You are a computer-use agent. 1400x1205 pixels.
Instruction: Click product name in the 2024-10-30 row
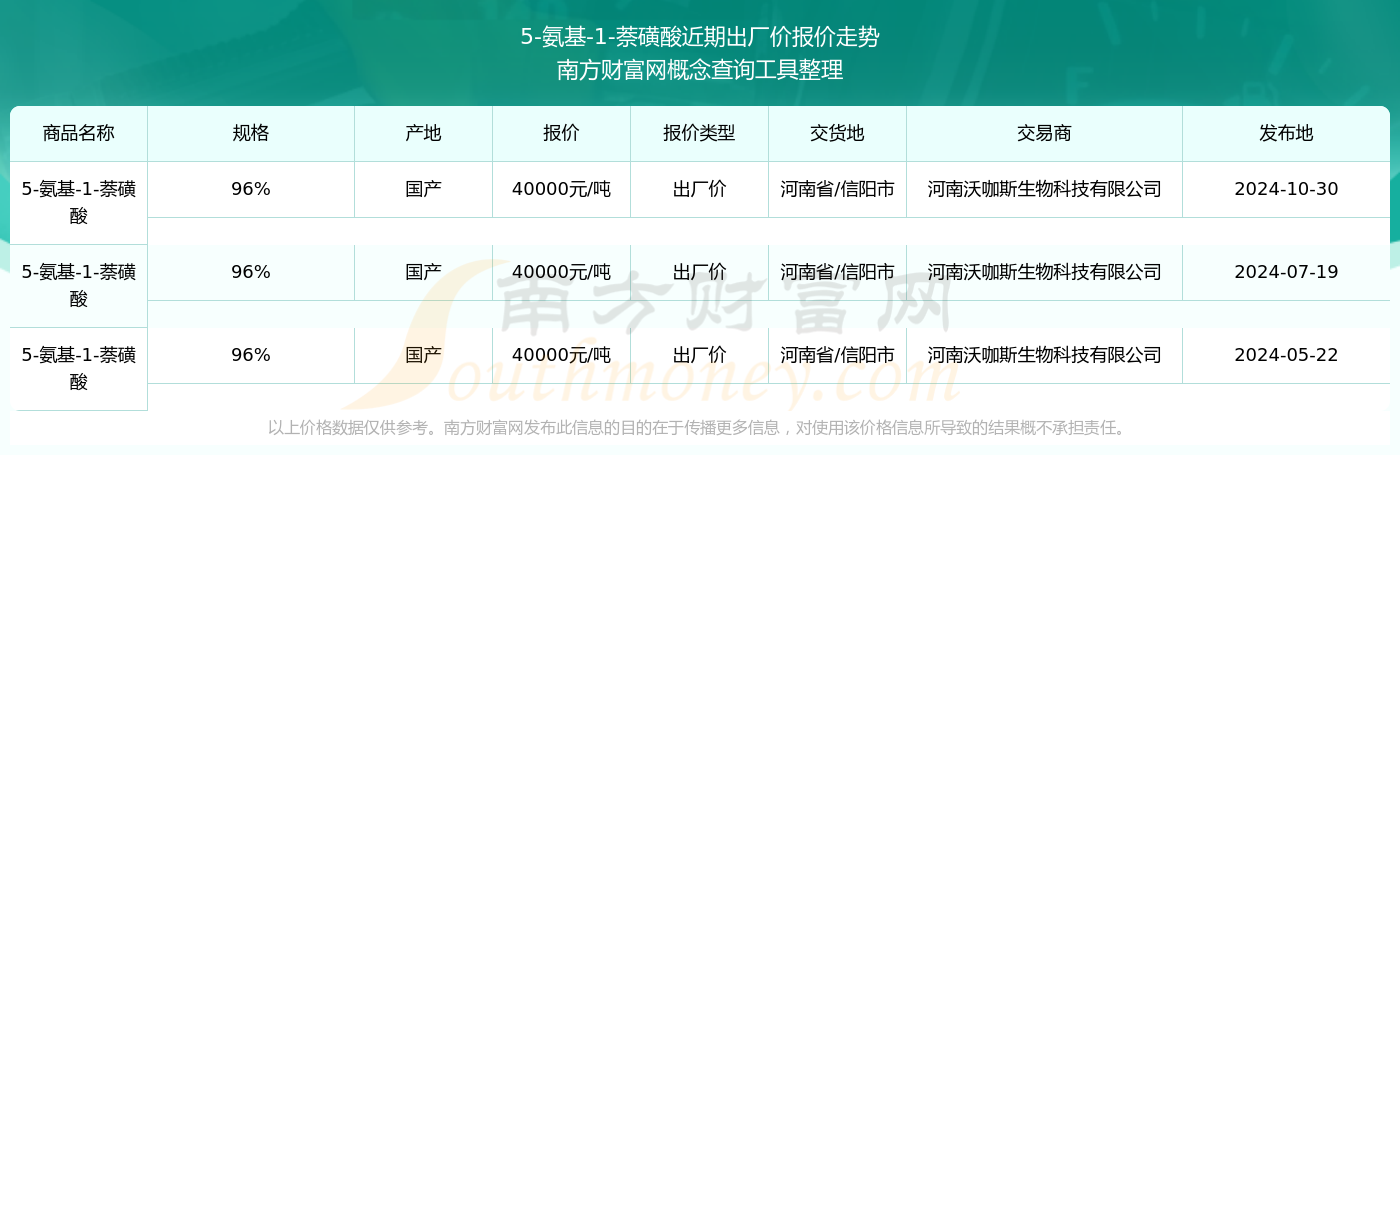tap(79, 202)
